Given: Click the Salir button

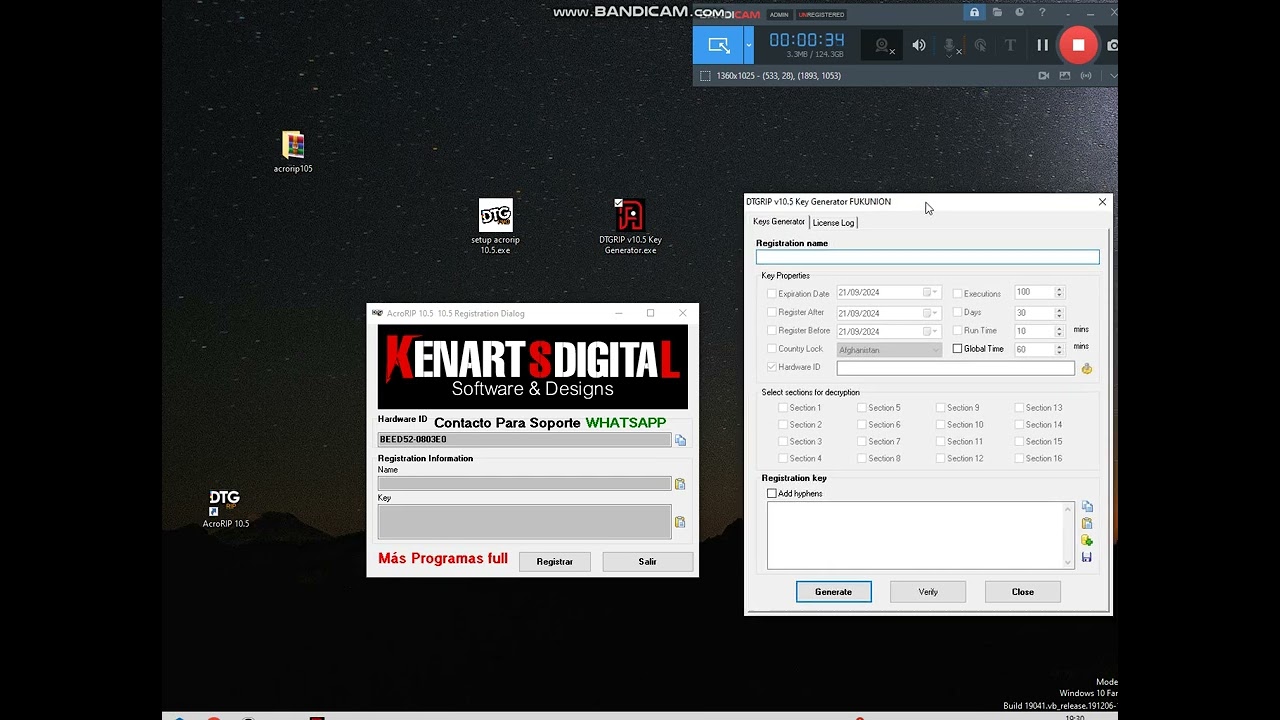Looking at the screenshot, I should click(x=648, y=562).
